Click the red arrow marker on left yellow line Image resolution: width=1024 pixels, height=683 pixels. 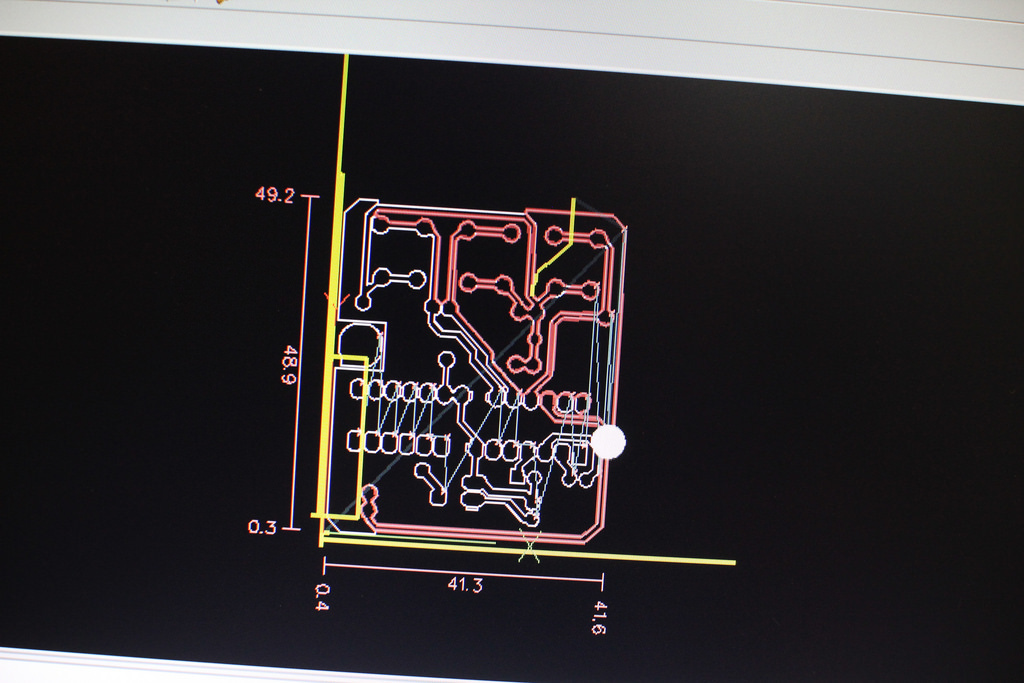(338, 301)
